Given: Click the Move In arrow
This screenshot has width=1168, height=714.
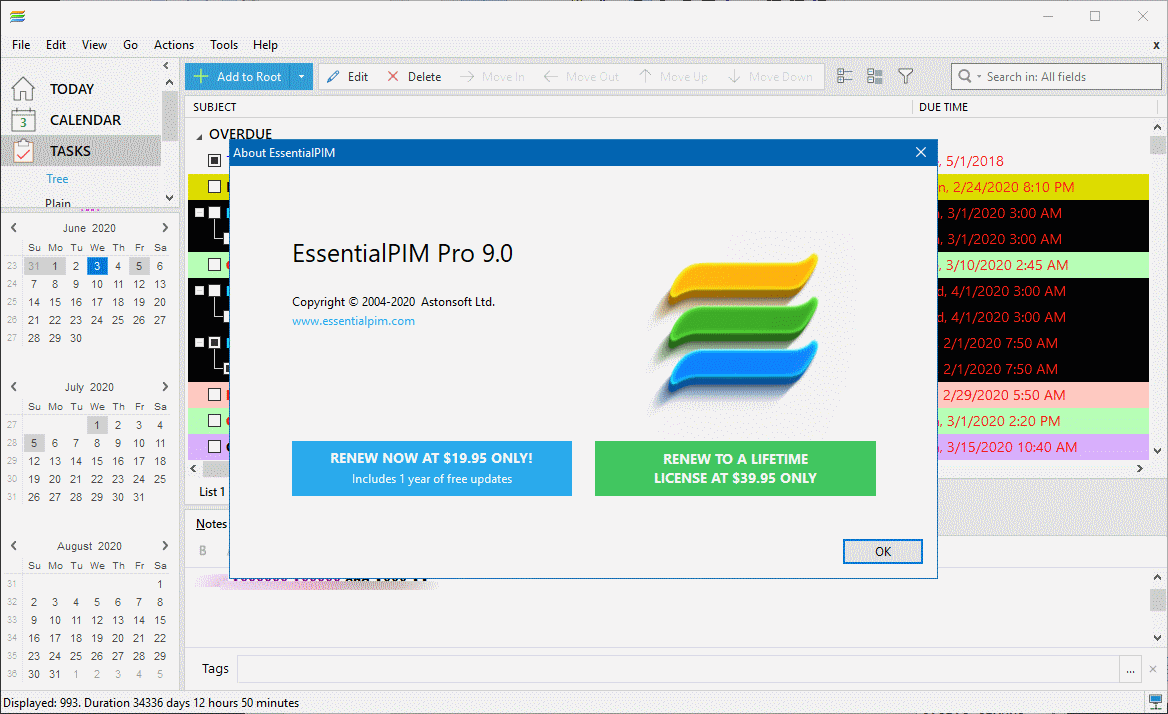Looking at the screenshot, I should tap(467, 77).
